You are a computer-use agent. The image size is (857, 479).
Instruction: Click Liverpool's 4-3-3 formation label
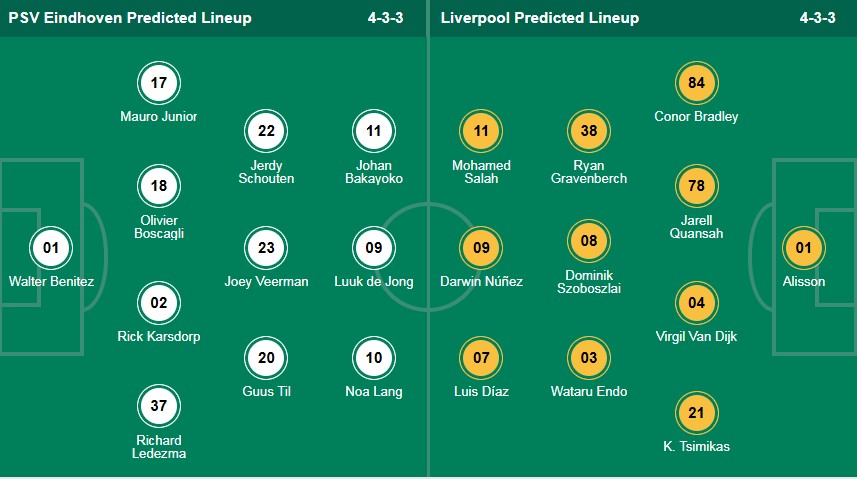click(x=818, y=18)
